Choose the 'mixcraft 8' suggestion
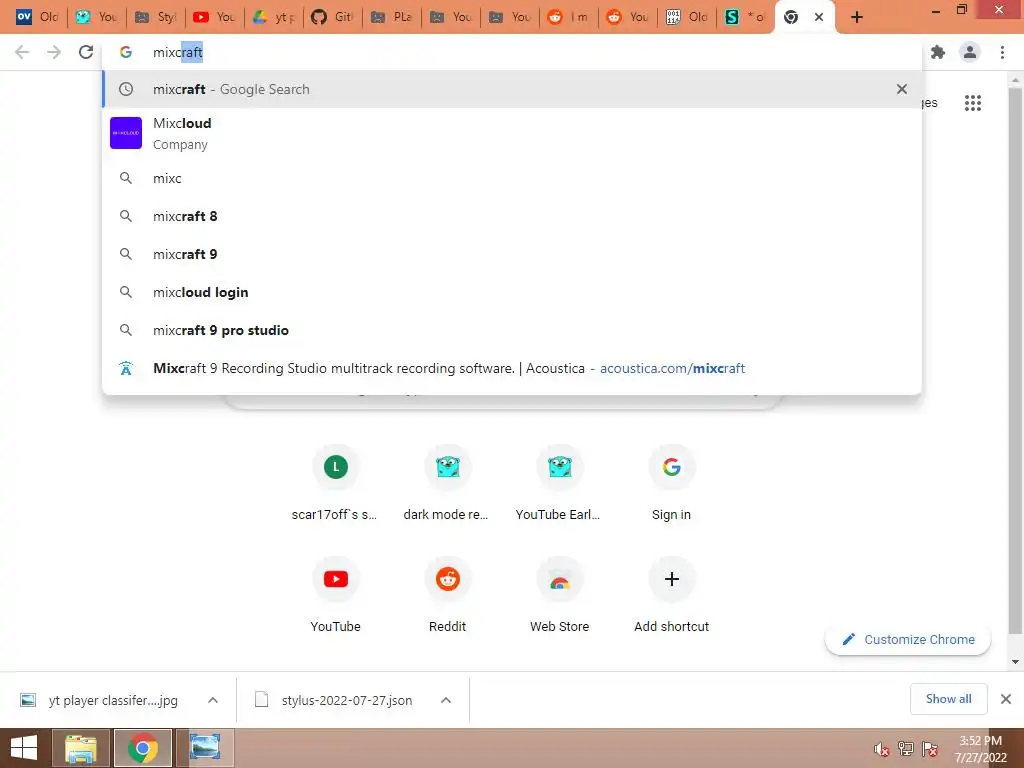The image size is (1024, 768). tap(512, 216)
